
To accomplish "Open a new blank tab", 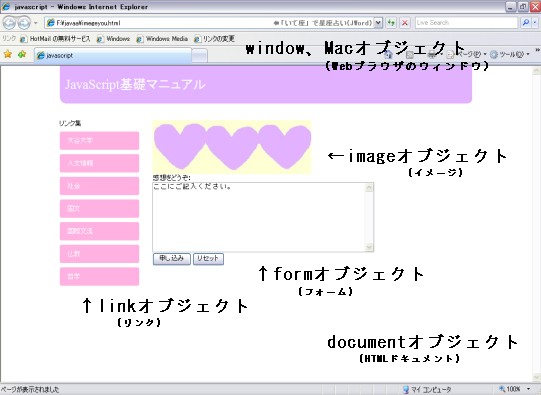I will click(x=199, y=56).
